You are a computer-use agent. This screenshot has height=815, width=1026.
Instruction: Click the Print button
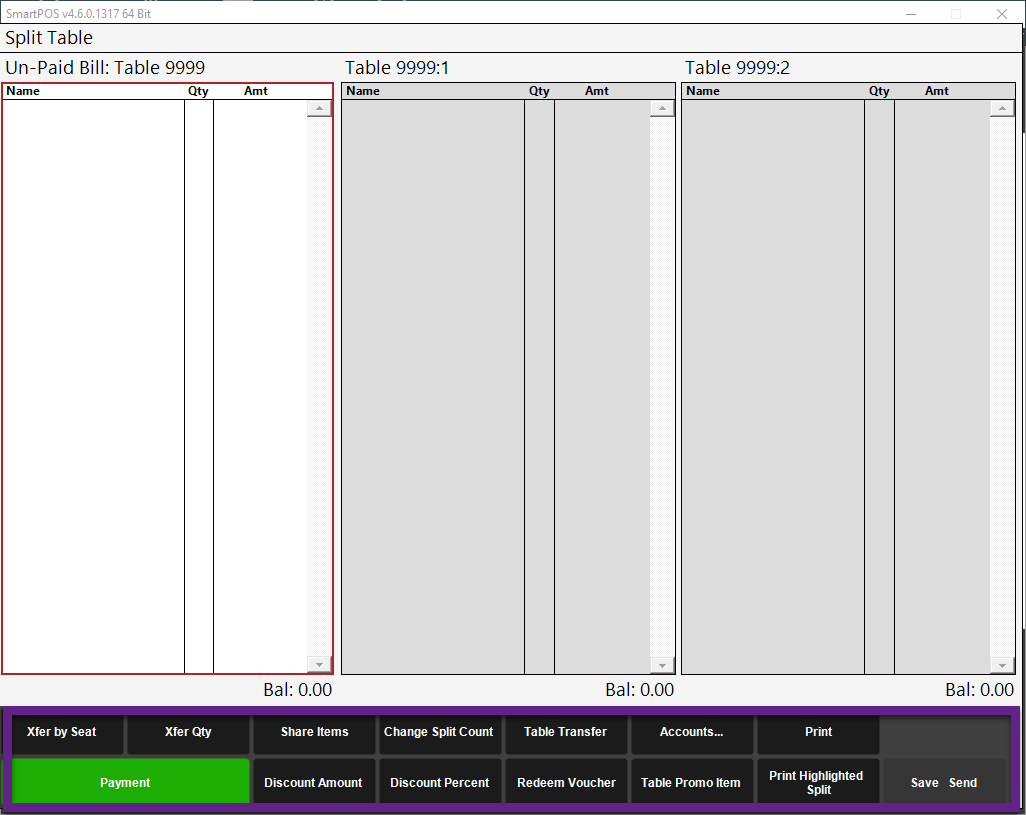click(x=818, y=732)
